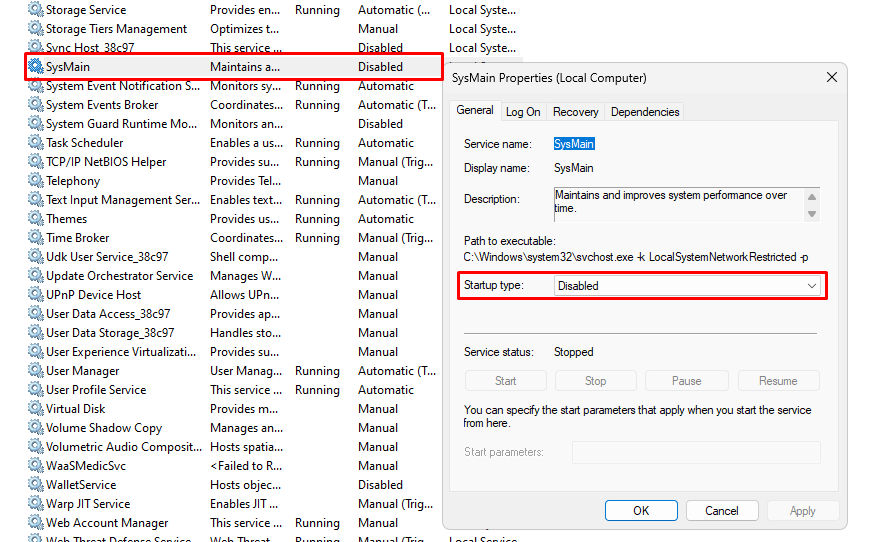Click the 'Manual (Trig...' cell of Time Broker

pos(396,237)
